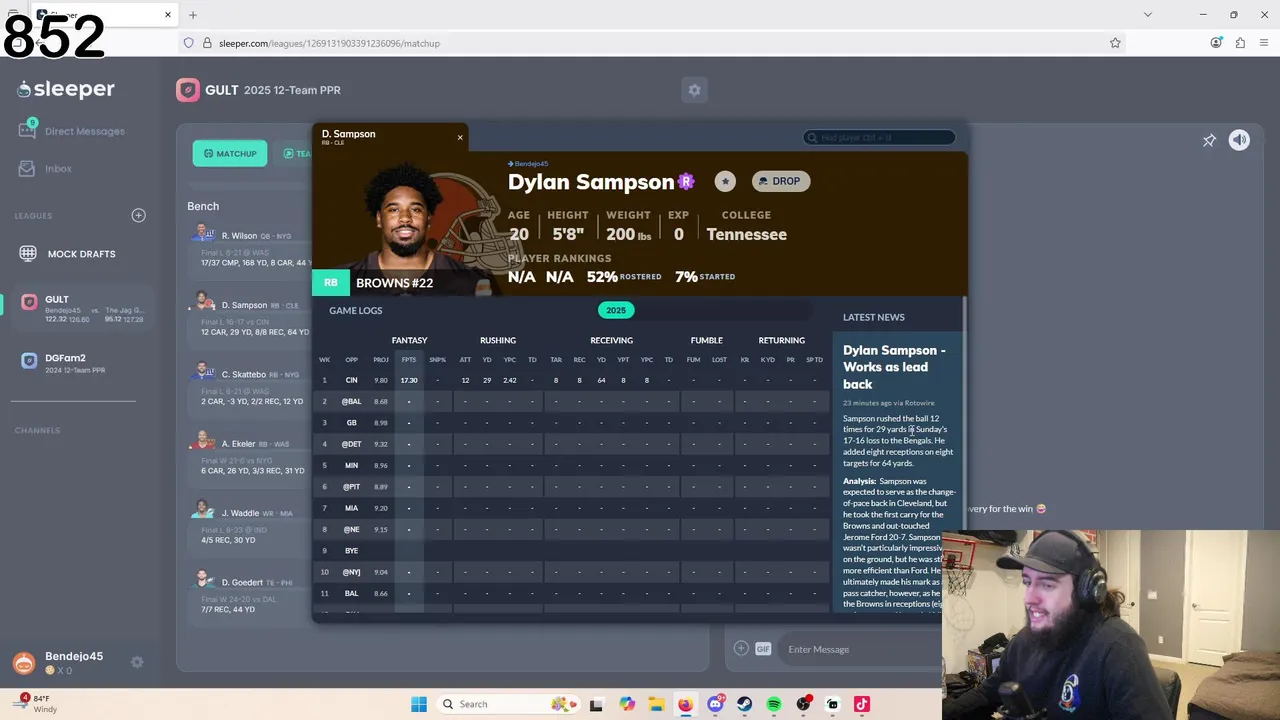Click bench player A. Ekeler

click(250, 456)
